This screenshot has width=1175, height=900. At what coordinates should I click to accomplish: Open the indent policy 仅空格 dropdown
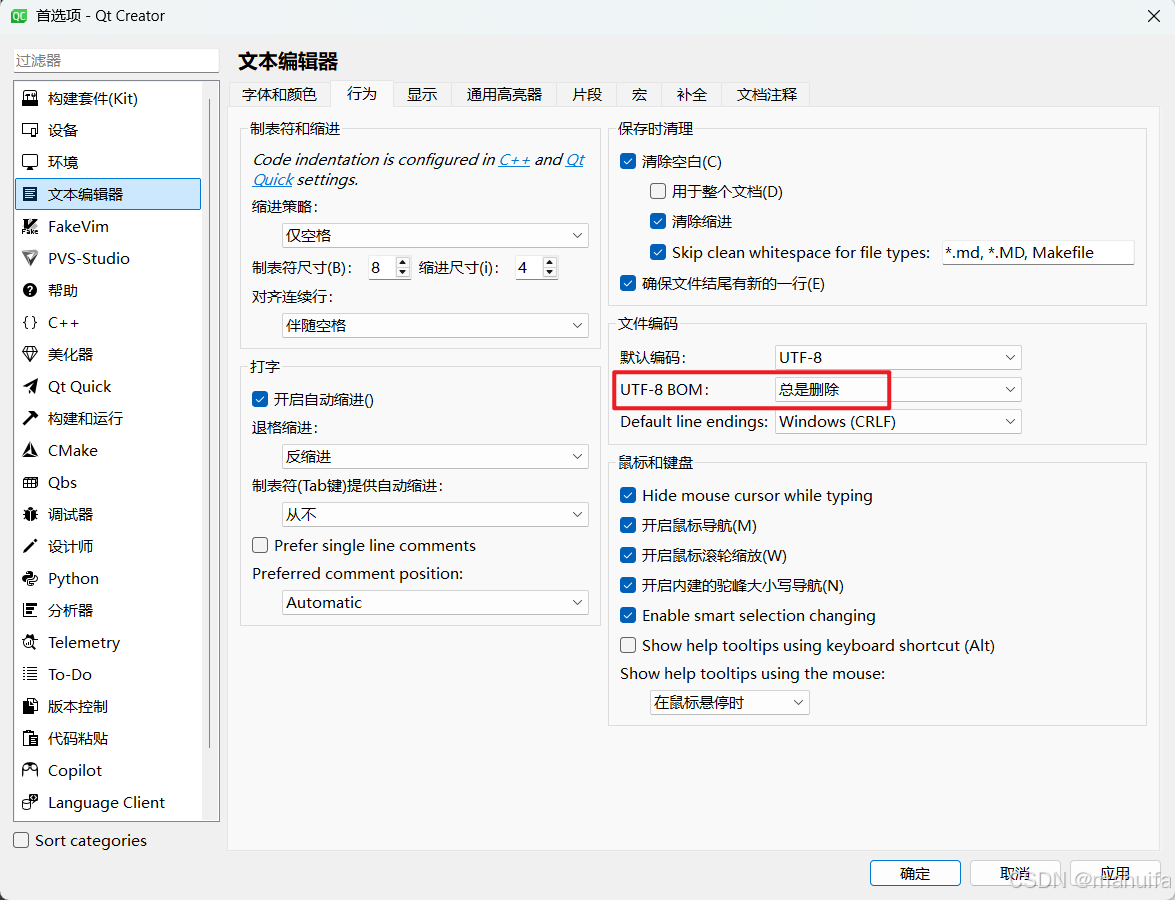coord(435,235)
